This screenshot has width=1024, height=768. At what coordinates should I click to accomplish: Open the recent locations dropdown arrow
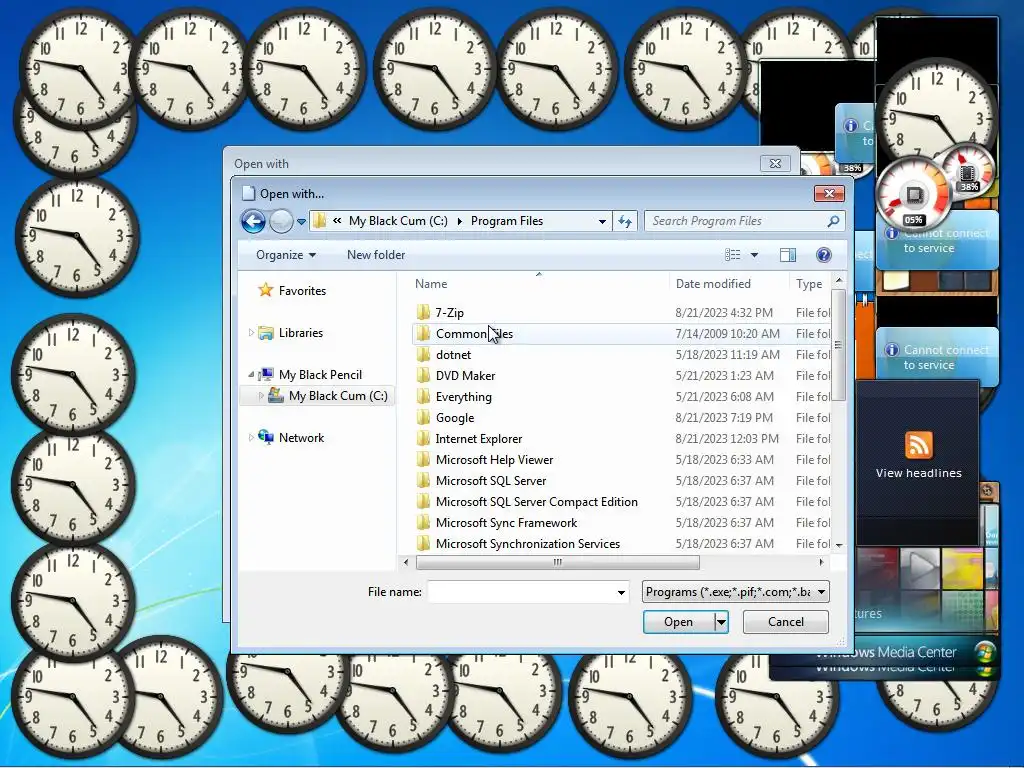[301, 222]
